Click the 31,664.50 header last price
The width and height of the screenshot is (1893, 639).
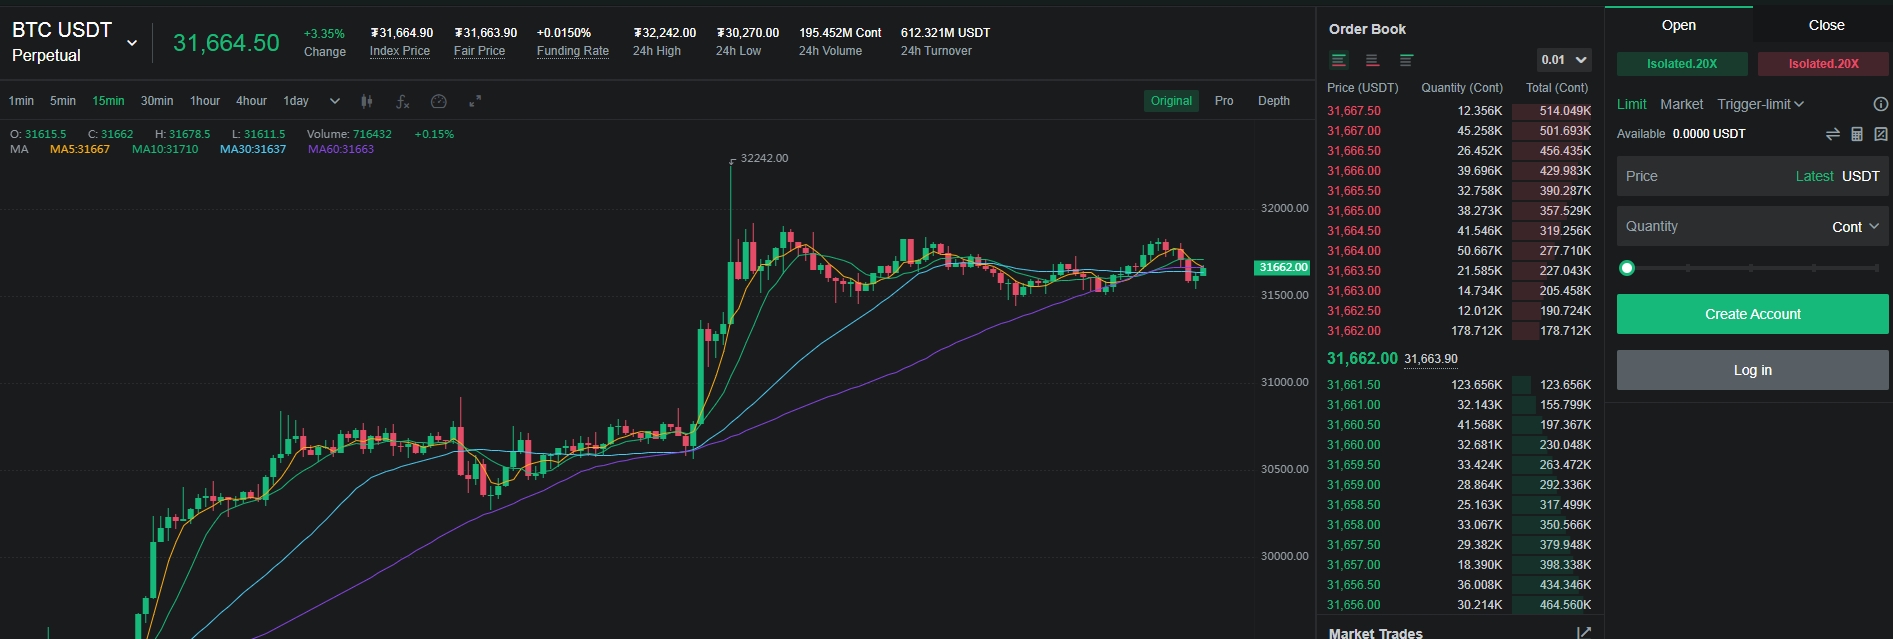point(226,43)
